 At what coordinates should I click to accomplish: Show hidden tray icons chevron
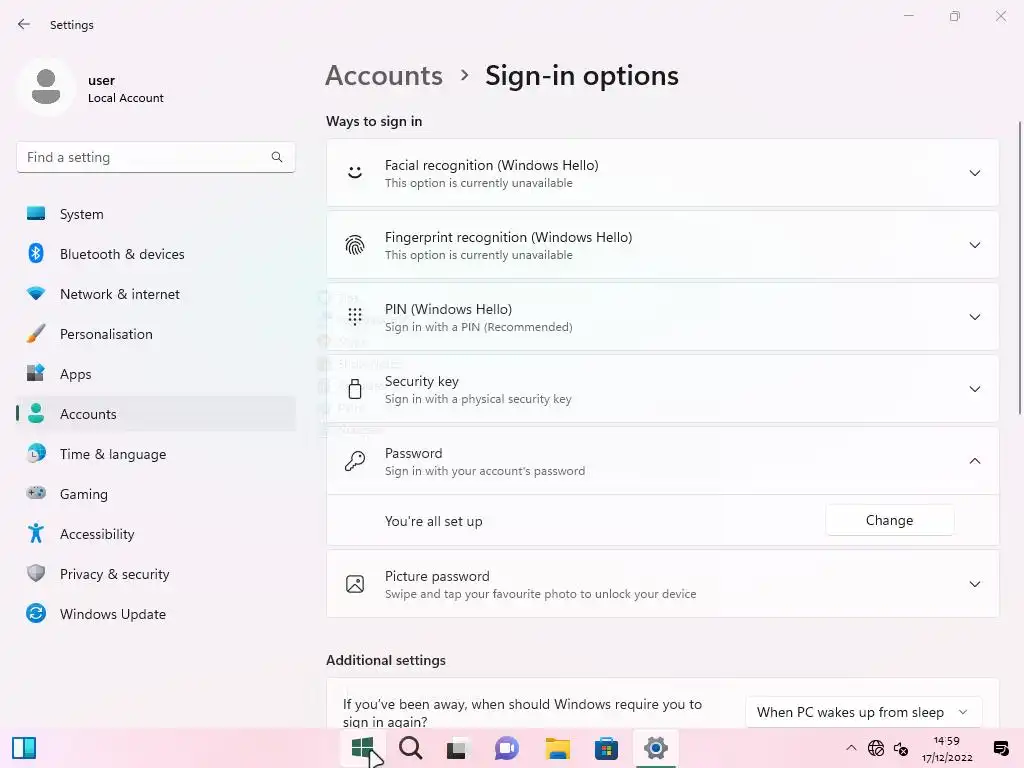pyautogui.click(x=851, y=748)
